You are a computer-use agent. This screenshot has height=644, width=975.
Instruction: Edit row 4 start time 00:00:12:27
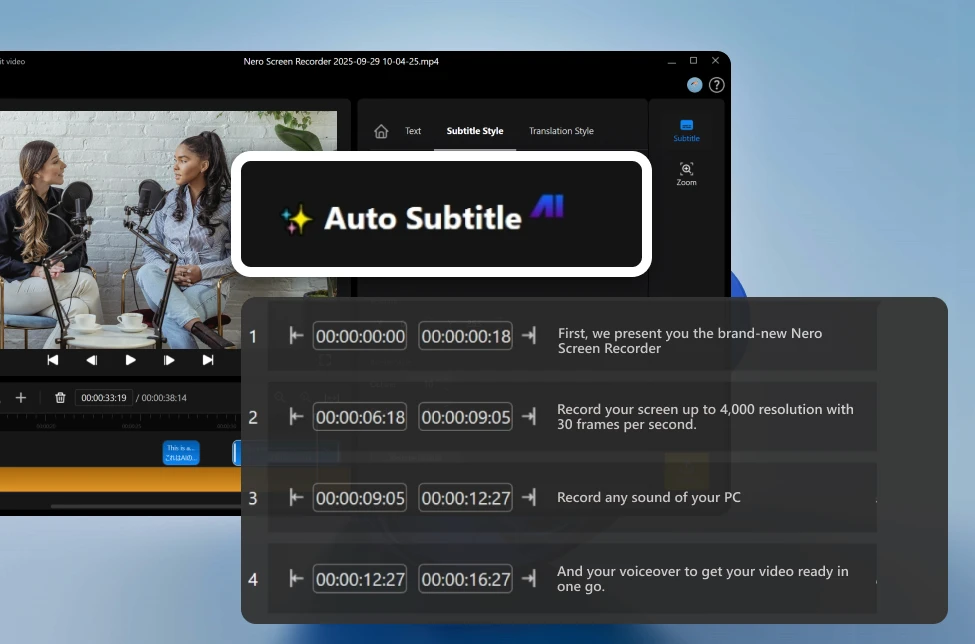[x=360, y=579]
